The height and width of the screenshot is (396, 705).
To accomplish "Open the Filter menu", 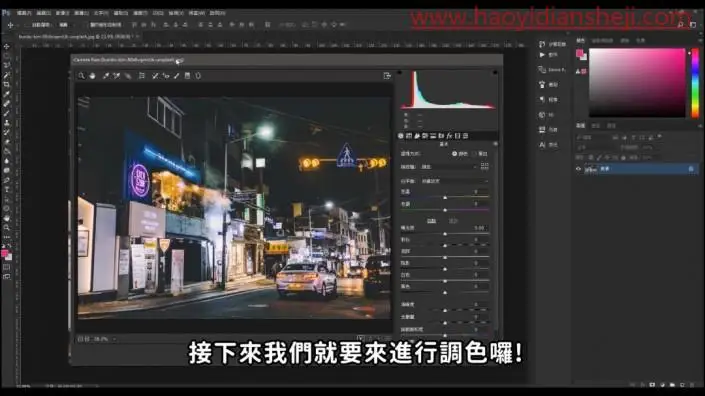I will point(140,13).
